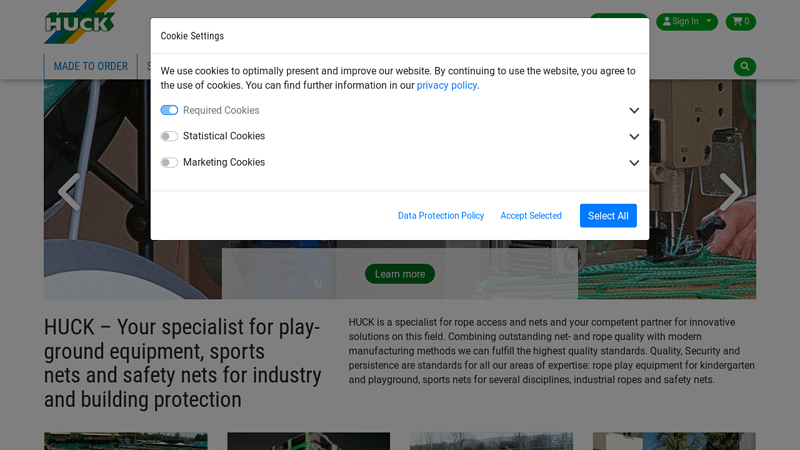Enable the Statistical Cookies switch
The height and width of the screenshot is (450, 800).
(169, 136)
